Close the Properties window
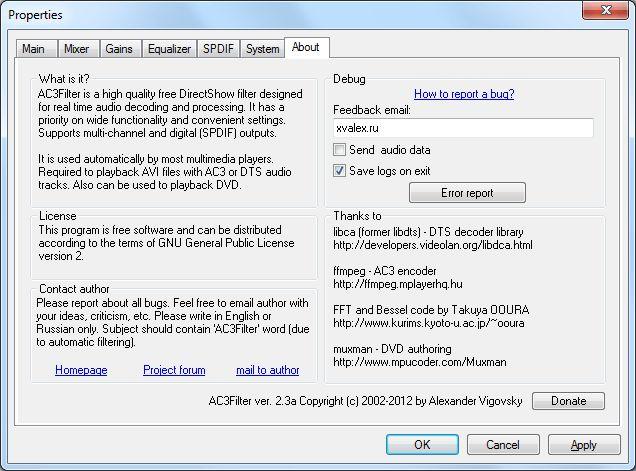636x471 pixels. click(x=606, y=10)
